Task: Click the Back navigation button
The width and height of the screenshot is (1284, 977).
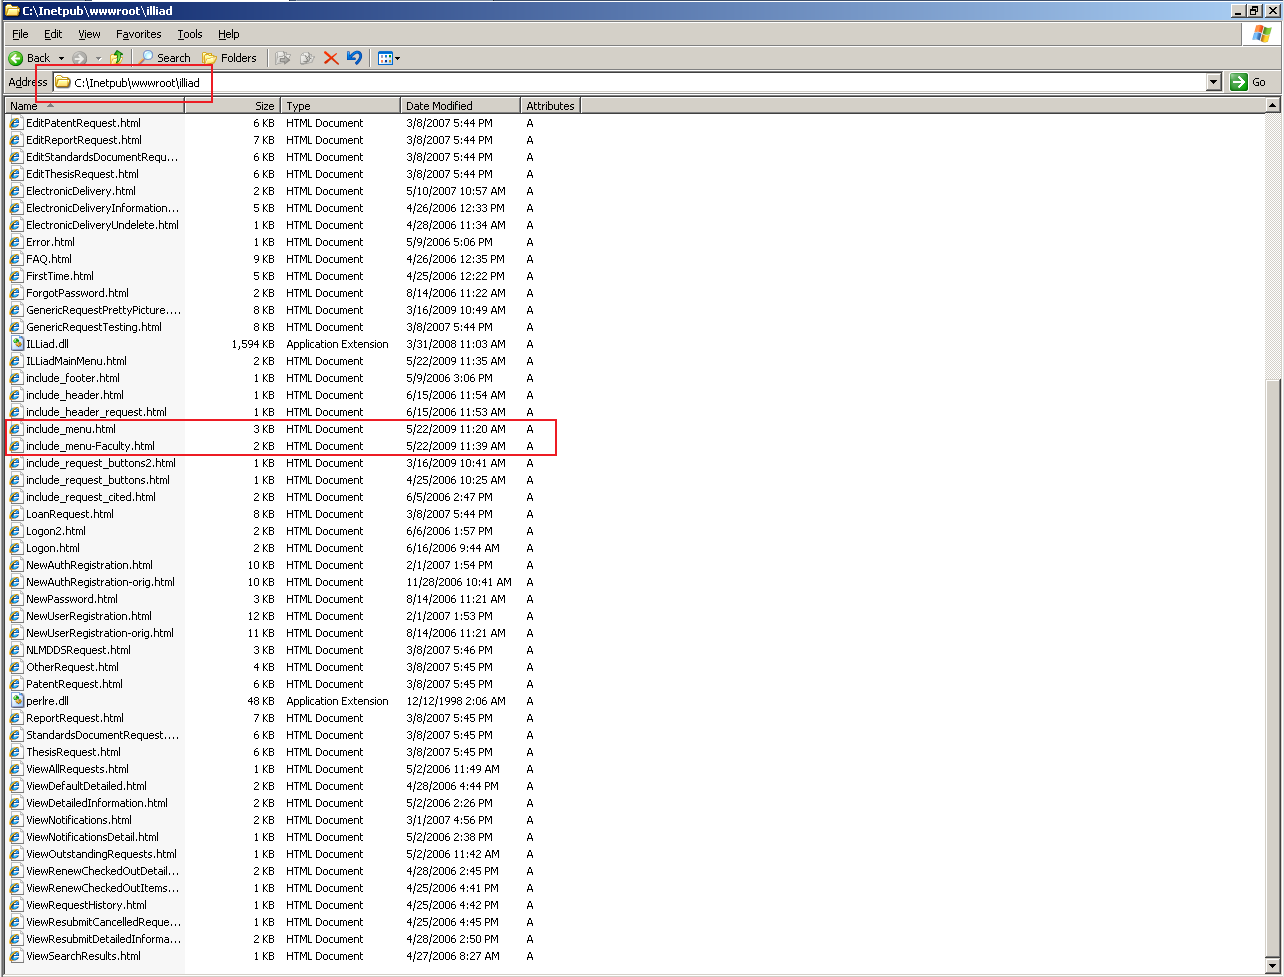Action: 30,58
